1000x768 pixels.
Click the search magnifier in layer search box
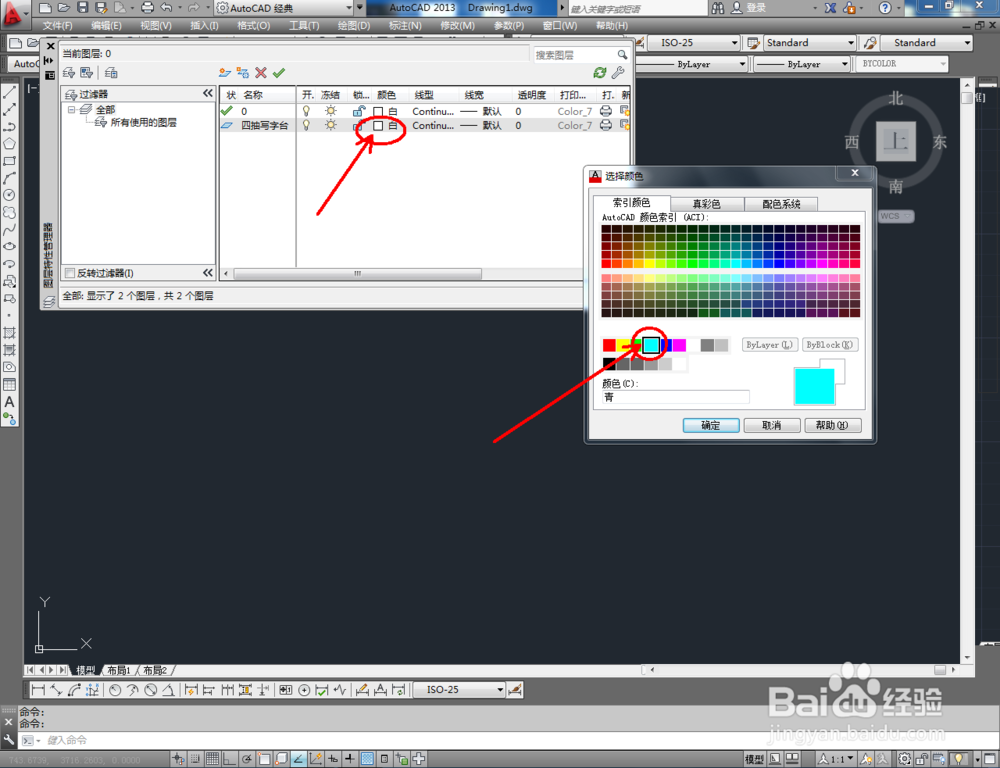pyautogui.click(x=622, y=55)
